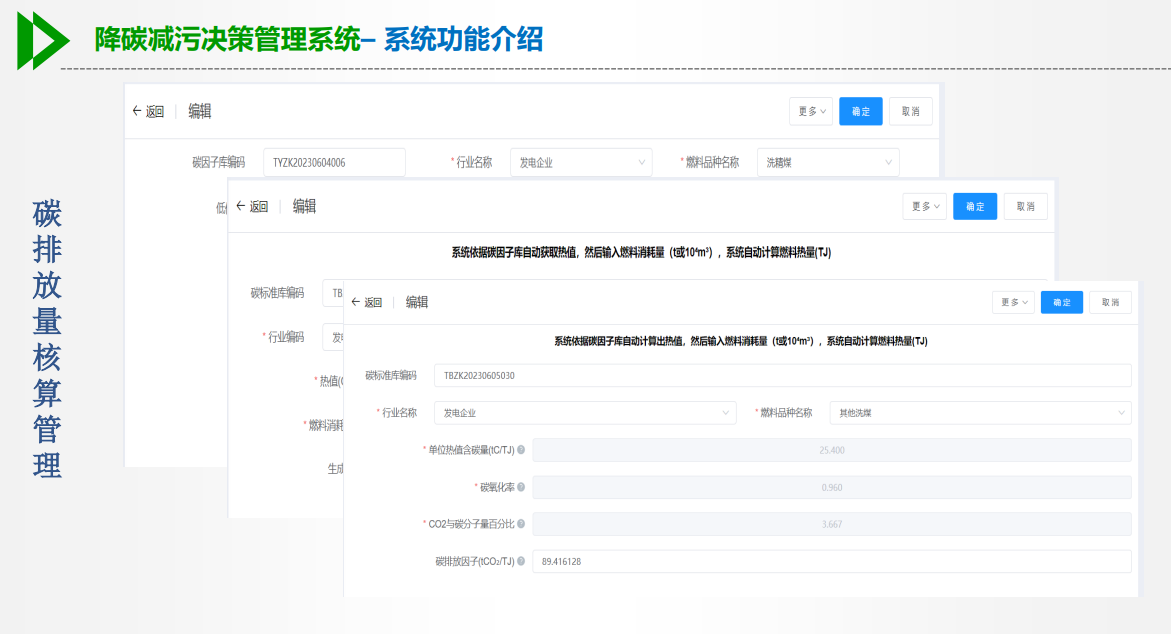
Task: Click 确定 in the rearmost window
Action: (860, 111)
